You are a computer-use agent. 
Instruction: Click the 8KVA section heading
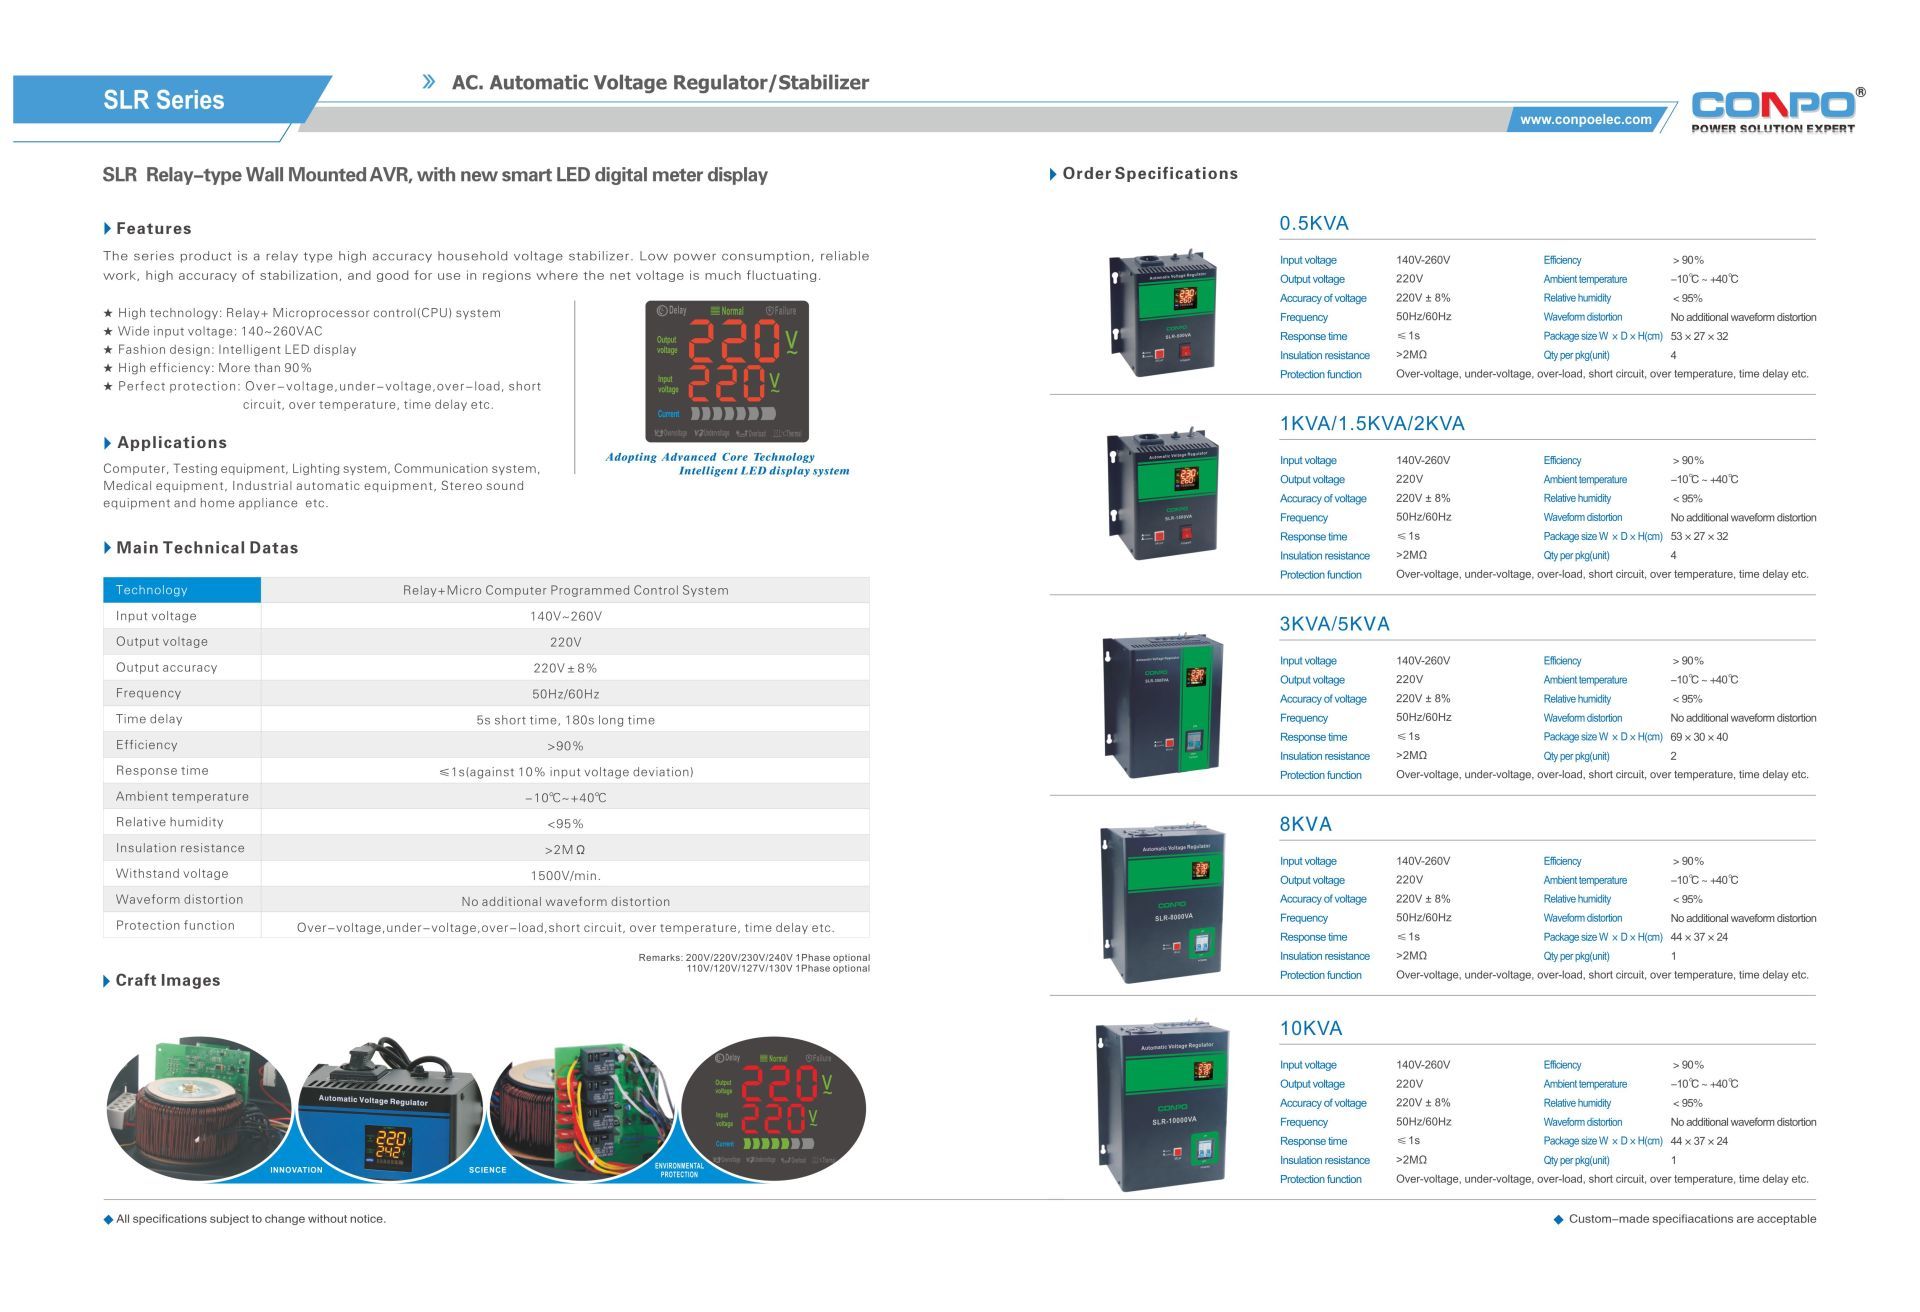click(x=1305, y=824)
